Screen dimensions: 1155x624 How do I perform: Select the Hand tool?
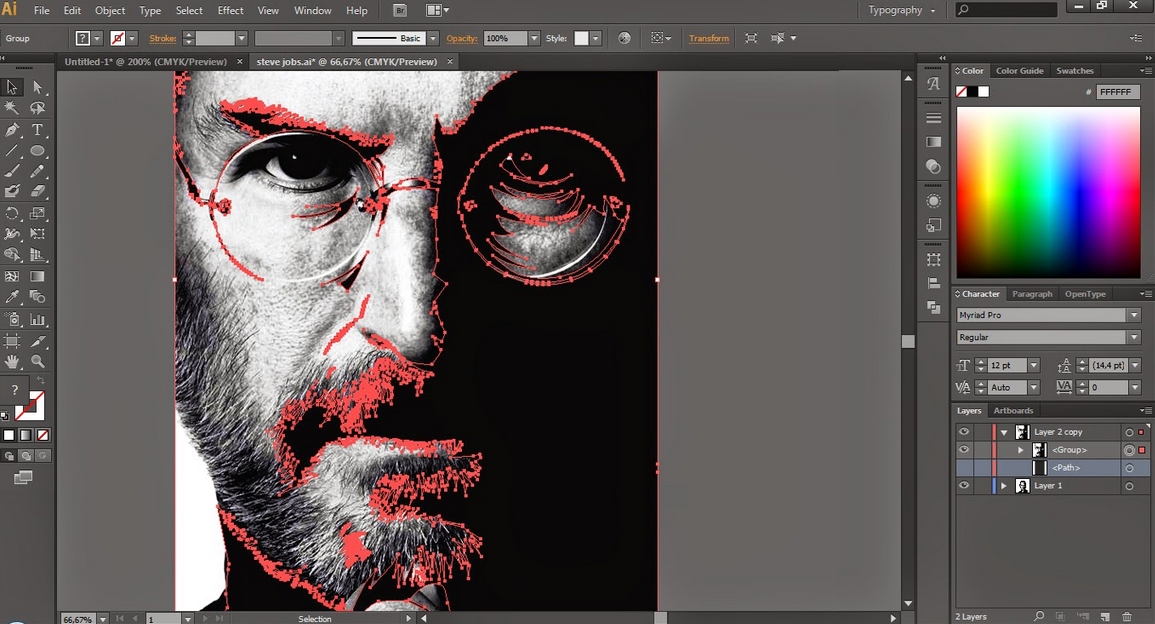click(x=12, y=362)
